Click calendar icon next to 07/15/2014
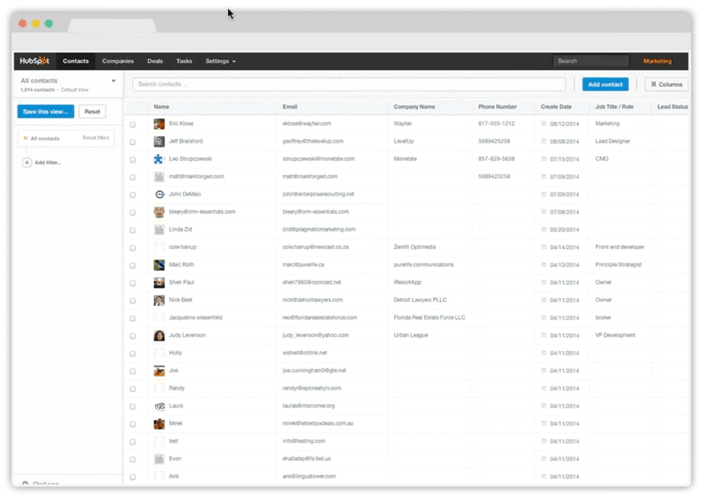704x498 pixels. coord(544,159)
